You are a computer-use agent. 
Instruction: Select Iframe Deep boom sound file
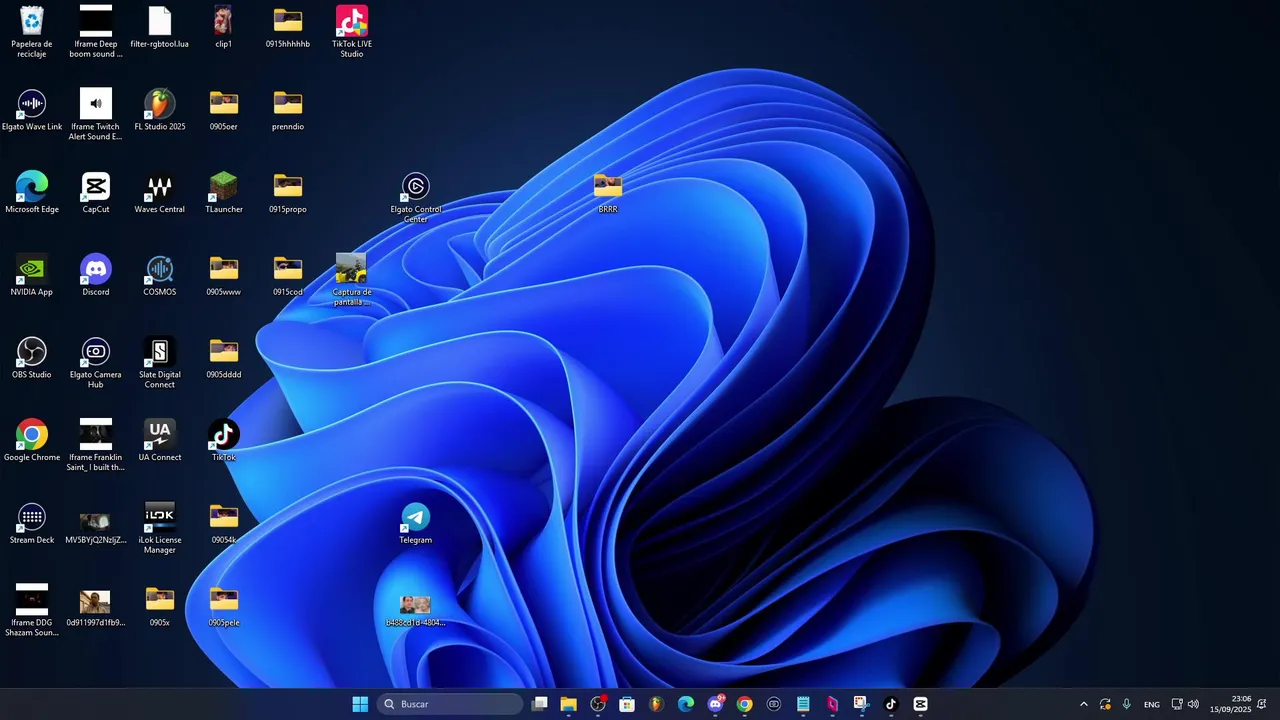(96, 32)
